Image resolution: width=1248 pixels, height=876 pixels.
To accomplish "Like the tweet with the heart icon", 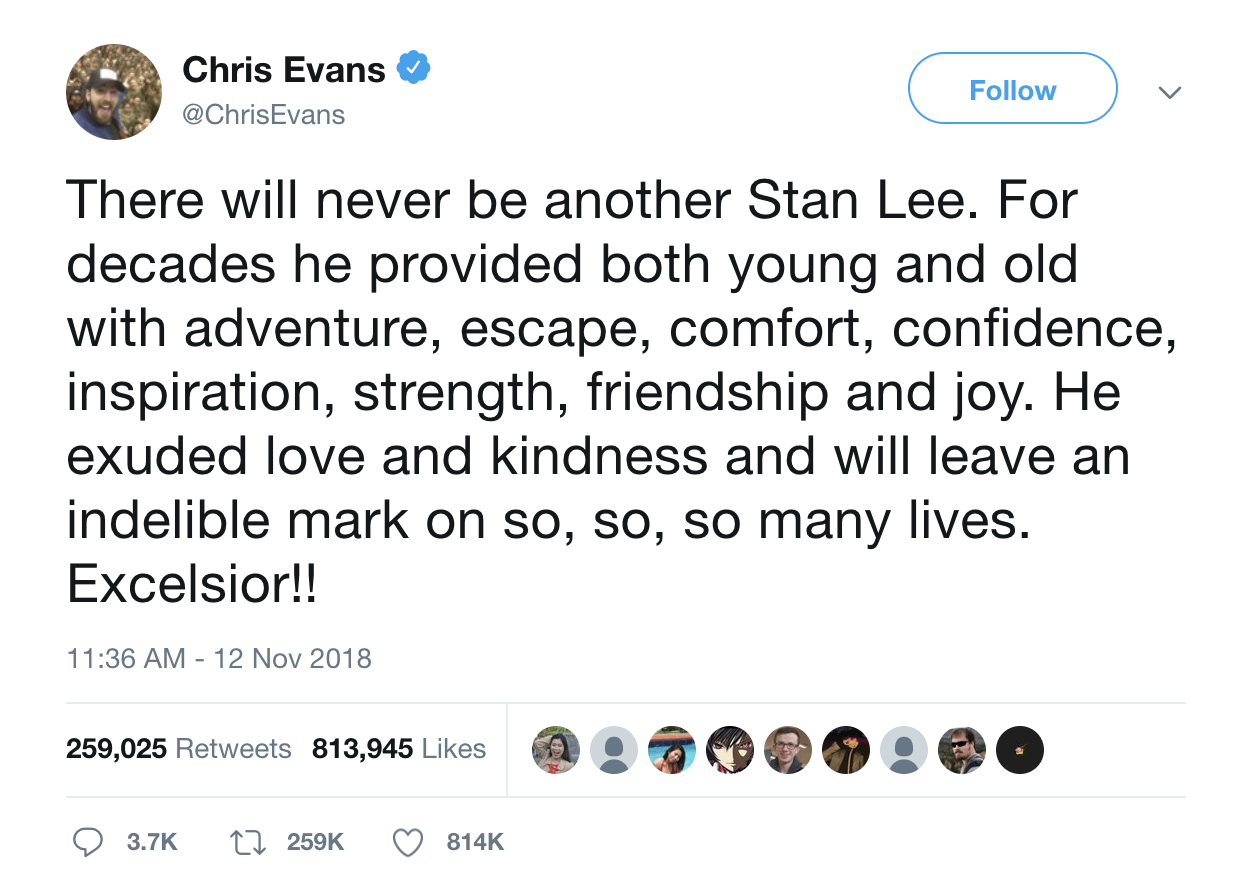I will tap(407, 842).
